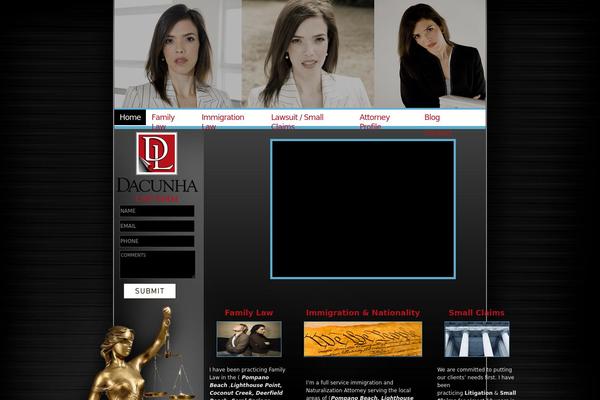Viewport: 600px width, 400px height.
Task: Open Immigration & Nationality heading link
Action: pos(363,313)
